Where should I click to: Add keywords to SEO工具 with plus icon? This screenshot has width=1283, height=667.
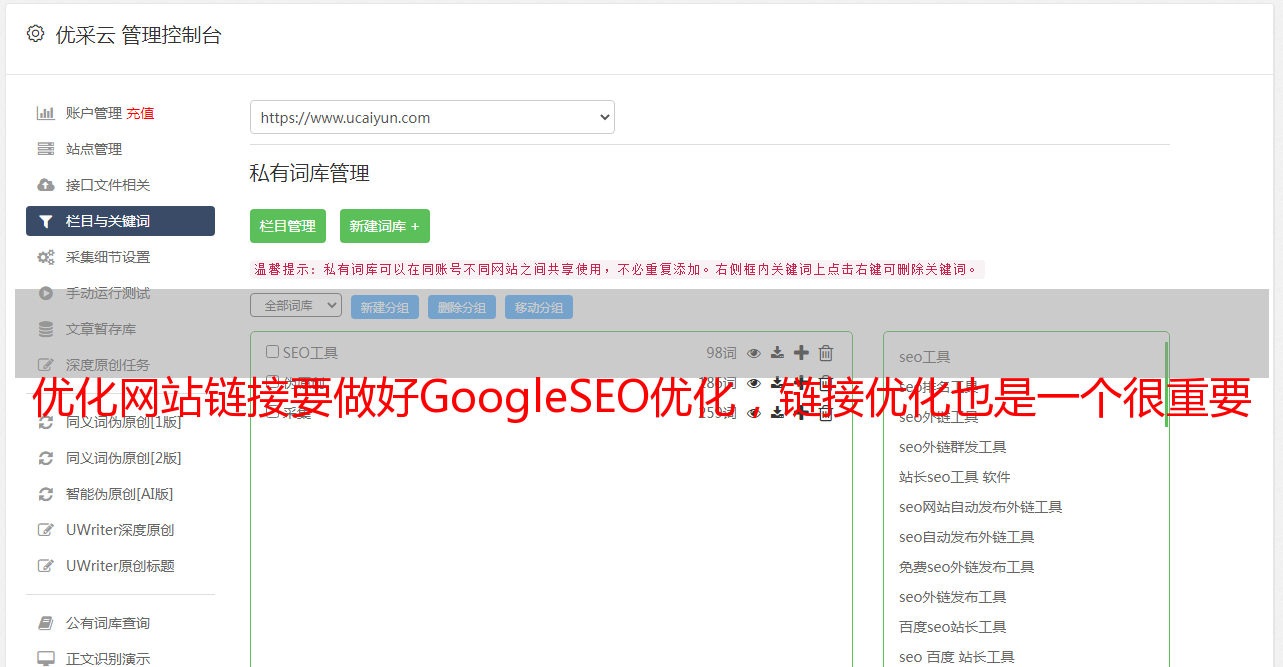801,353
